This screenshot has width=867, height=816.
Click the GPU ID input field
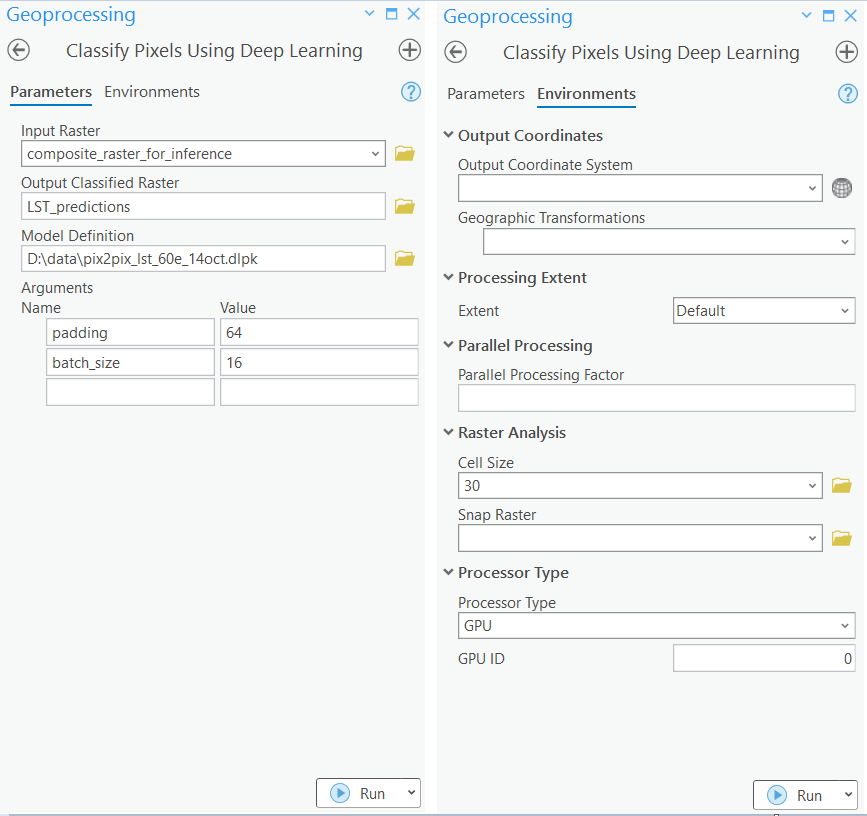pos(764,658)
